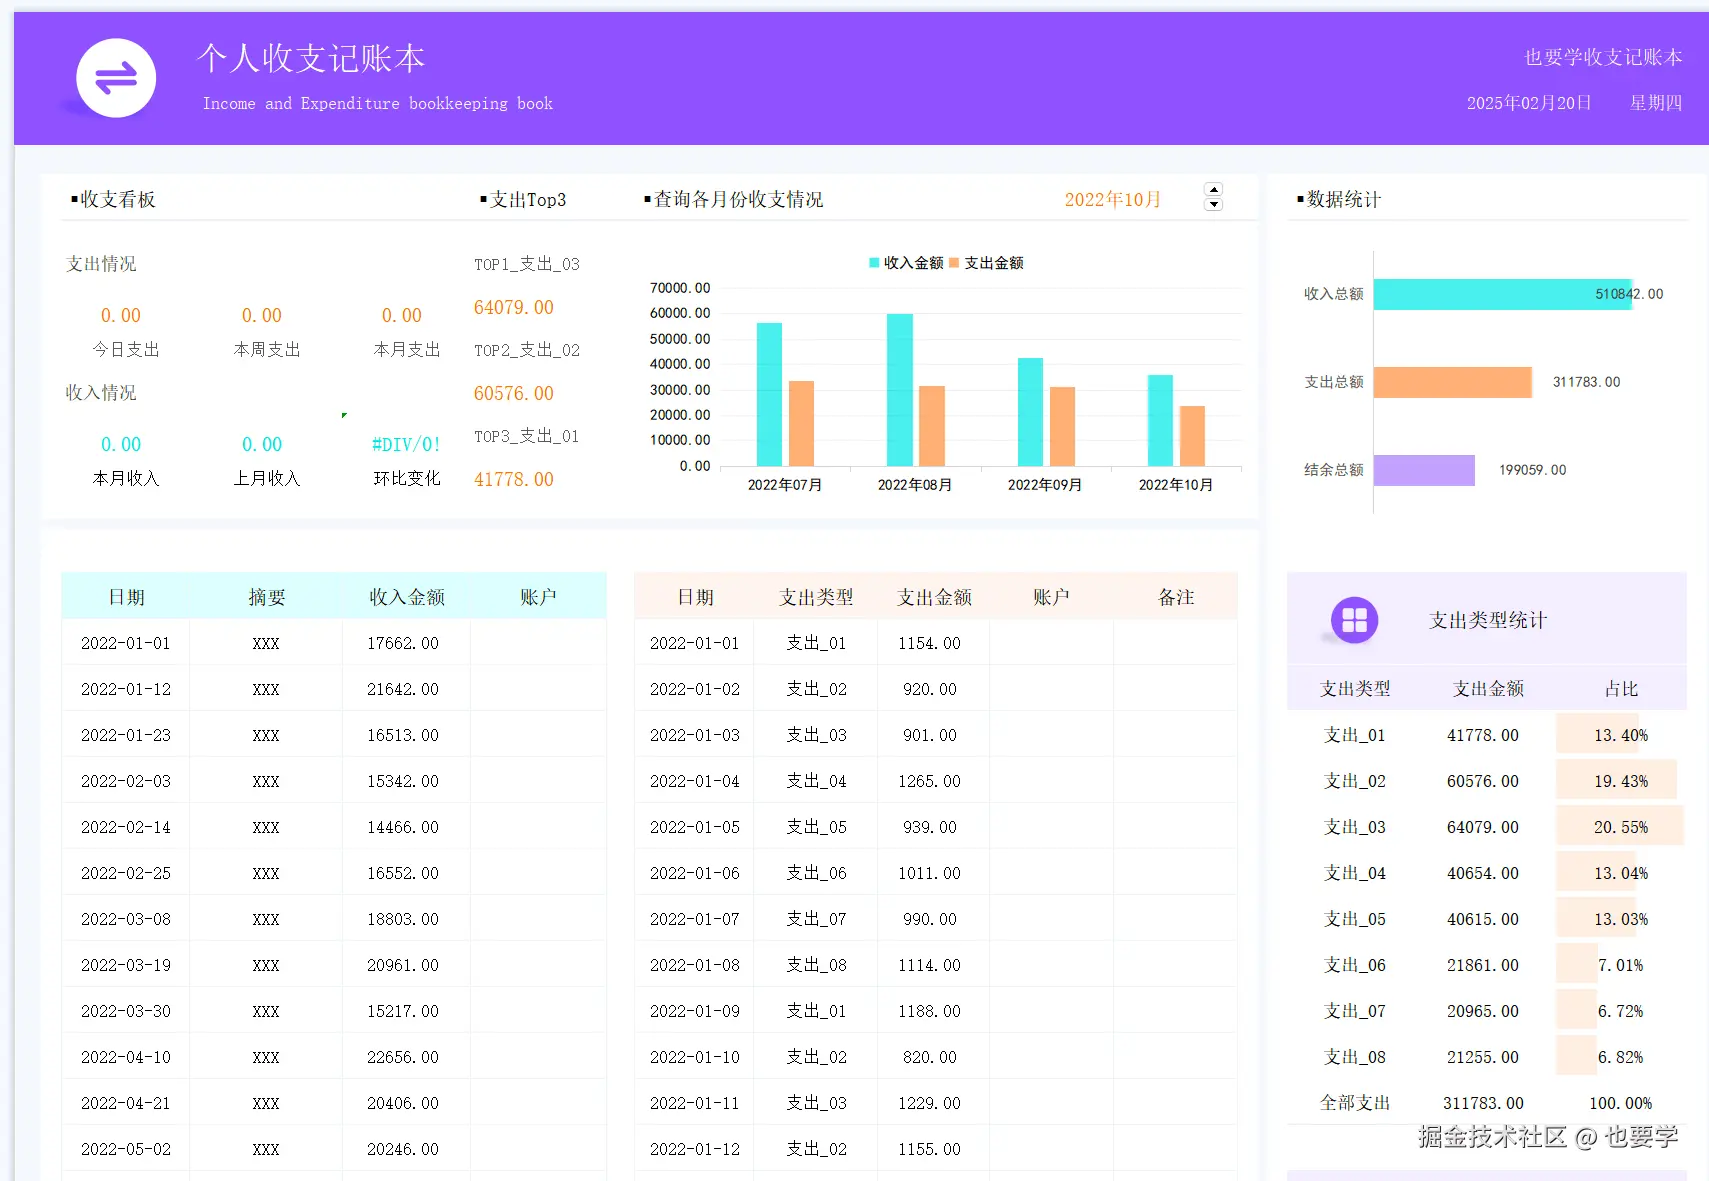
Task: Click the purple grid icon beside 支出类型统计
Action: click(1354, 620)
